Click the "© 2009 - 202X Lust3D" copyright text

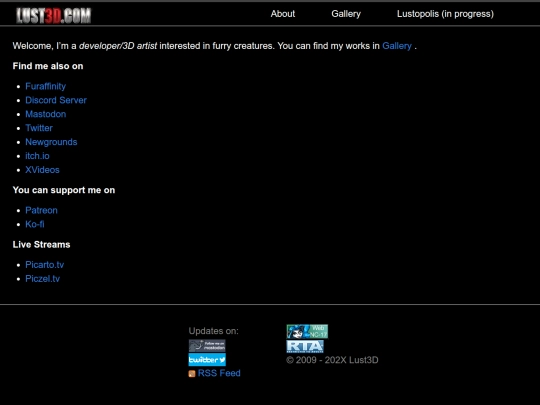click(332, 360)
